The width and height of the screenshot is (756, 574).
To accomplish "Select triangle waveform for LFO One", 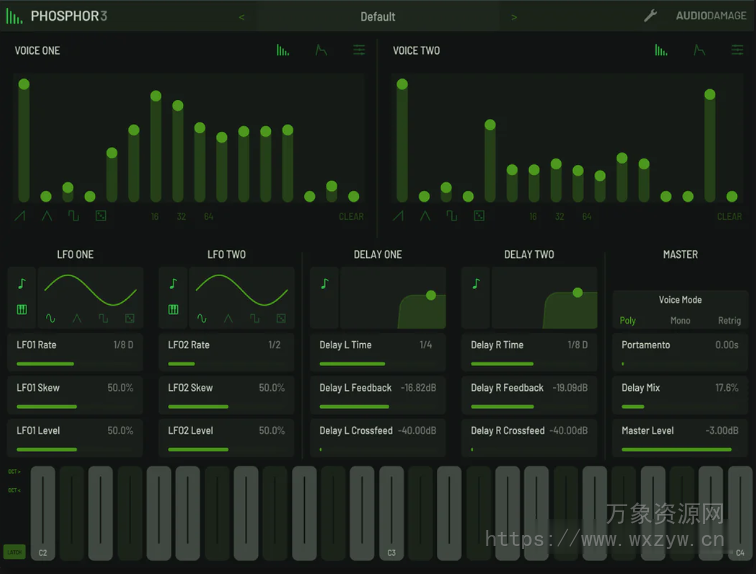I will pos(77,319).
